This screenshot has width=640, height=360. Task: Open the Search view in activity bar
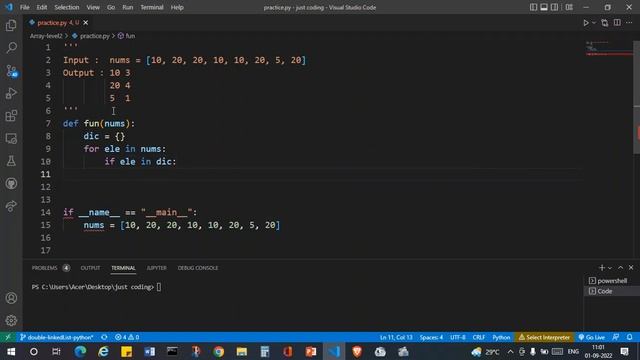click(11, 48)
